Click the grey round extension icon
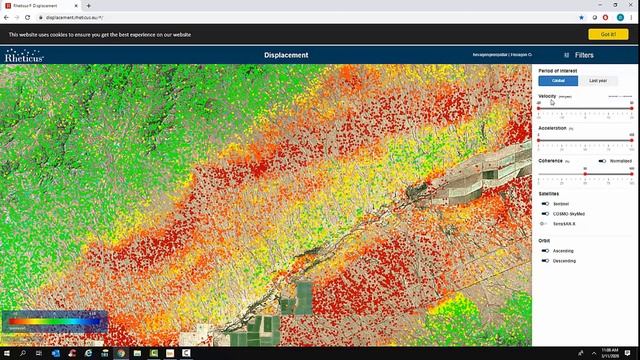Screen dimensions: 640x360 (x=595, y=18)
